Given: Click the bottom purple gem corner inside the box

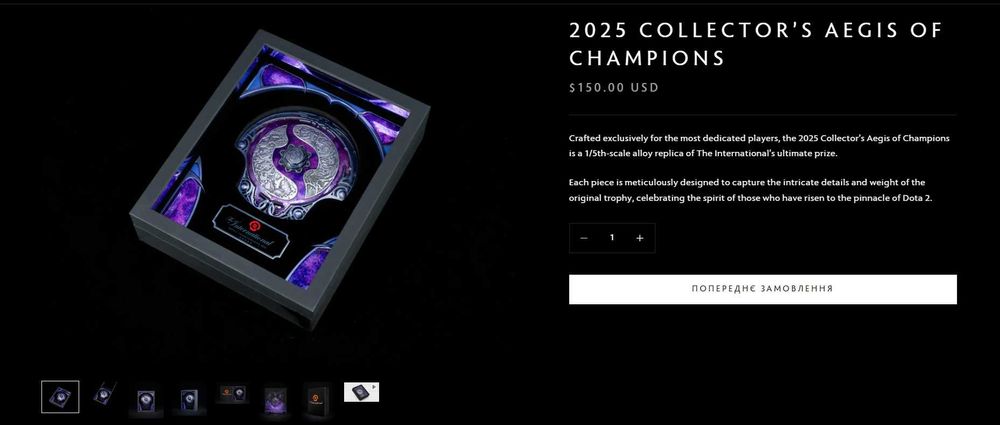Looking at the screenshot, I should (312, 262).
